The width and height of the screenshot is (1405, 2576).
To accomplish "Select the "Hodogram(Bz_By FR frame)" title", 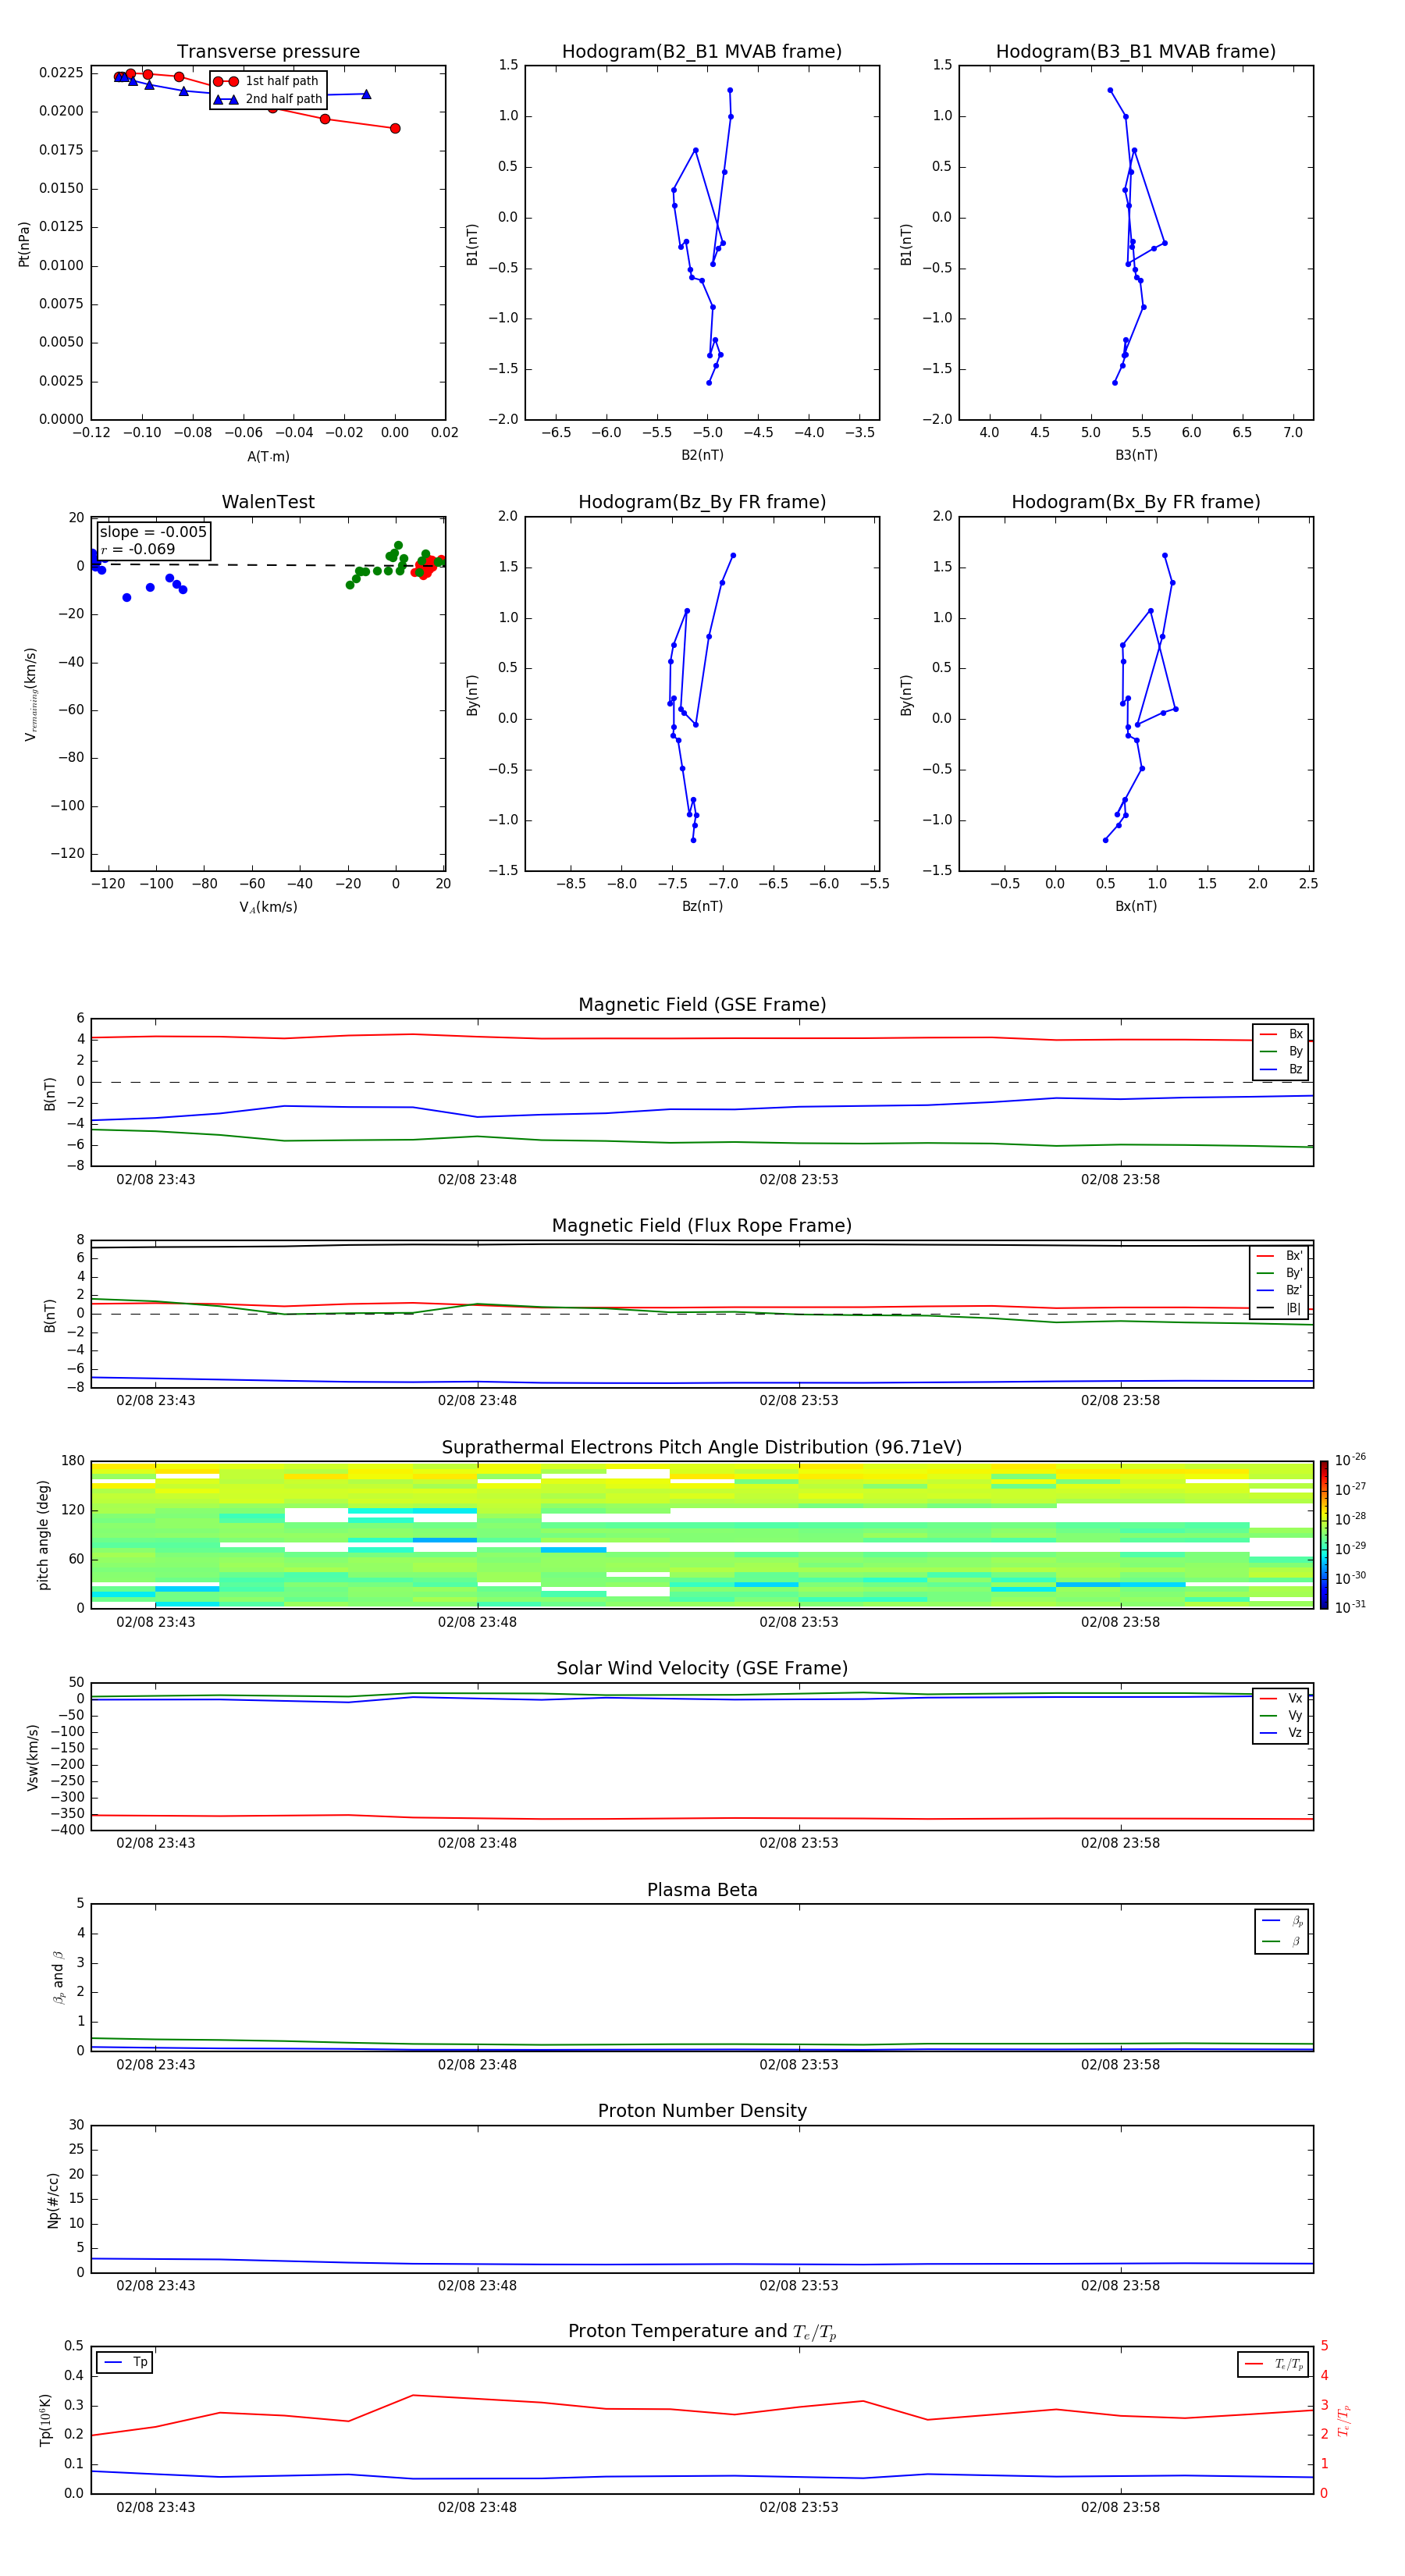I will 702,502.
